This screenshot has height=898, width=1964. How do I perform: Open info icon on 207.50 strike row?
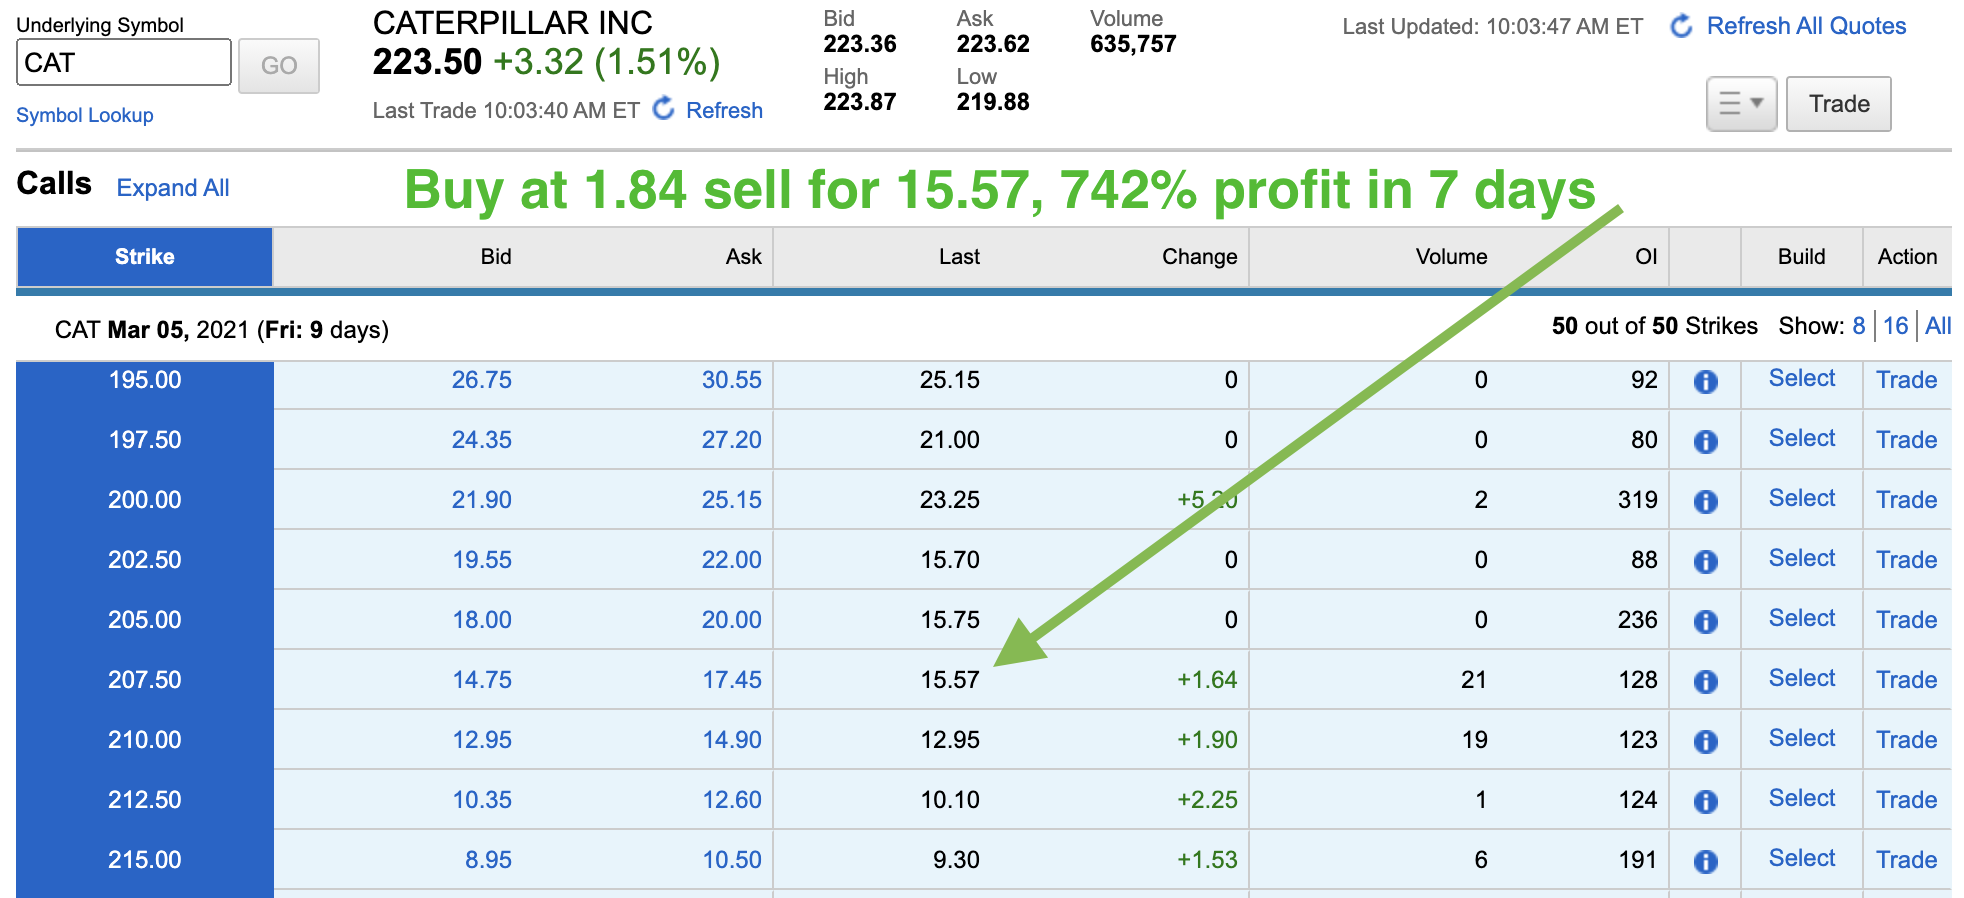click(1705, 681)
